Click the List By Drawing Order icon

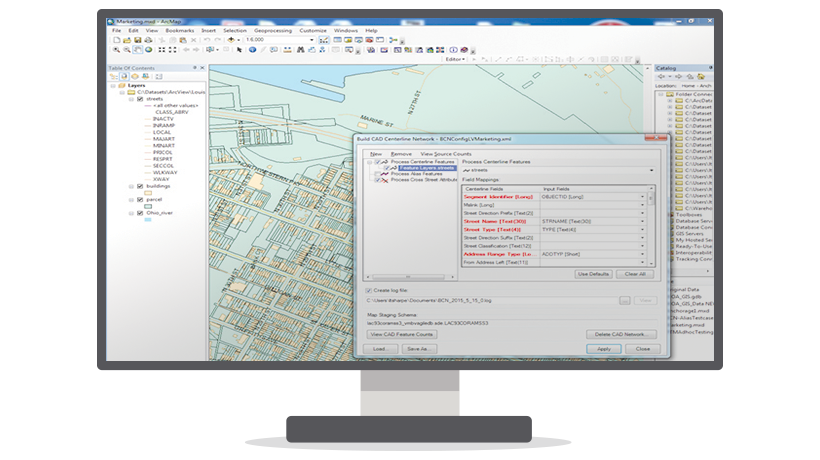tap(113, 76)
